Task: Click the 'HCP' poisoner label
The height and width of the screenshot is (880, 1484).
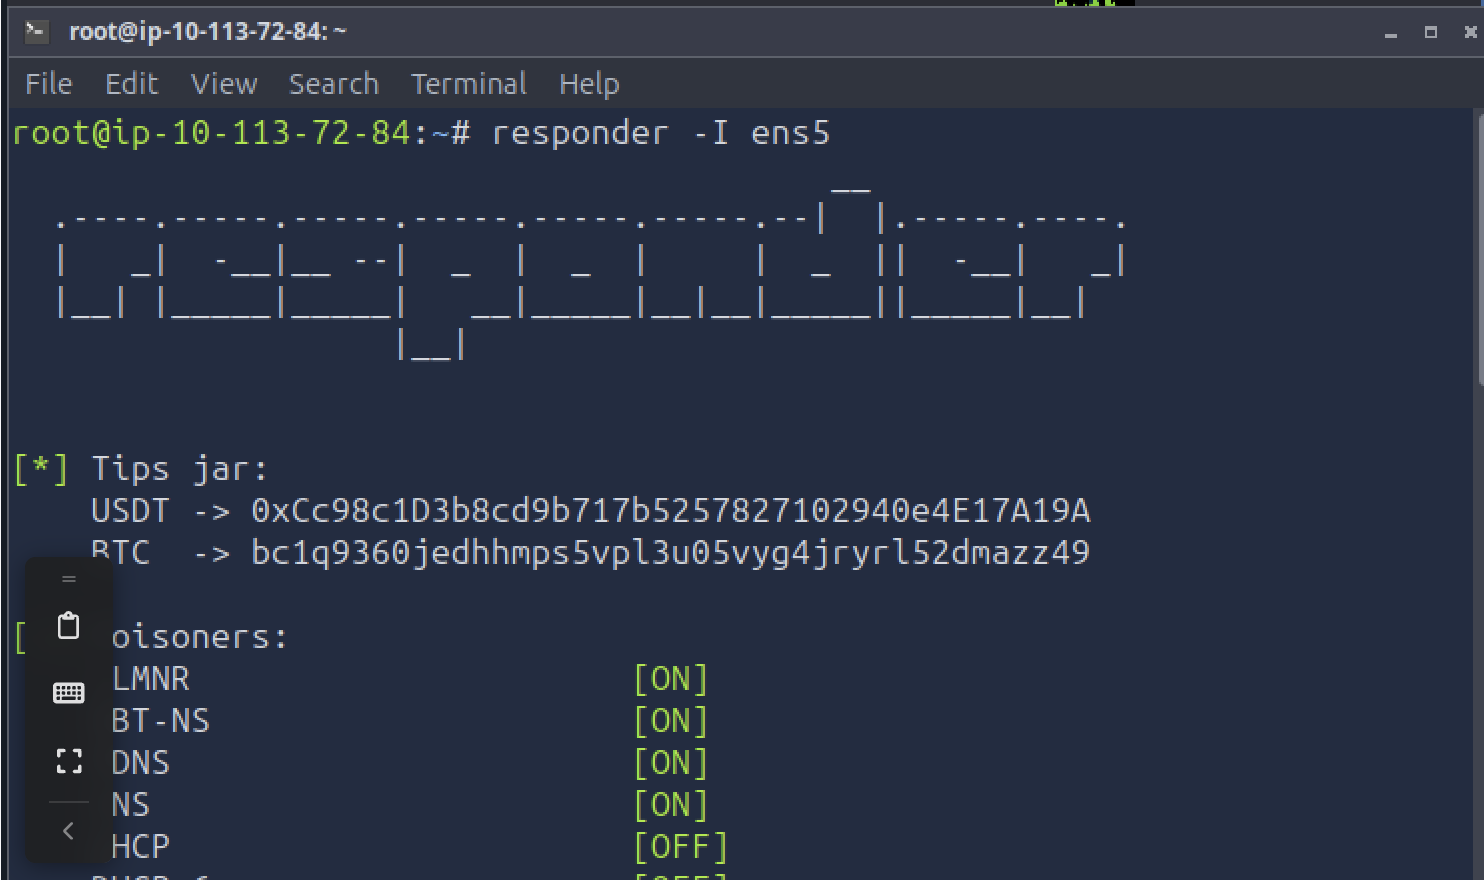Action: point(140,847)
